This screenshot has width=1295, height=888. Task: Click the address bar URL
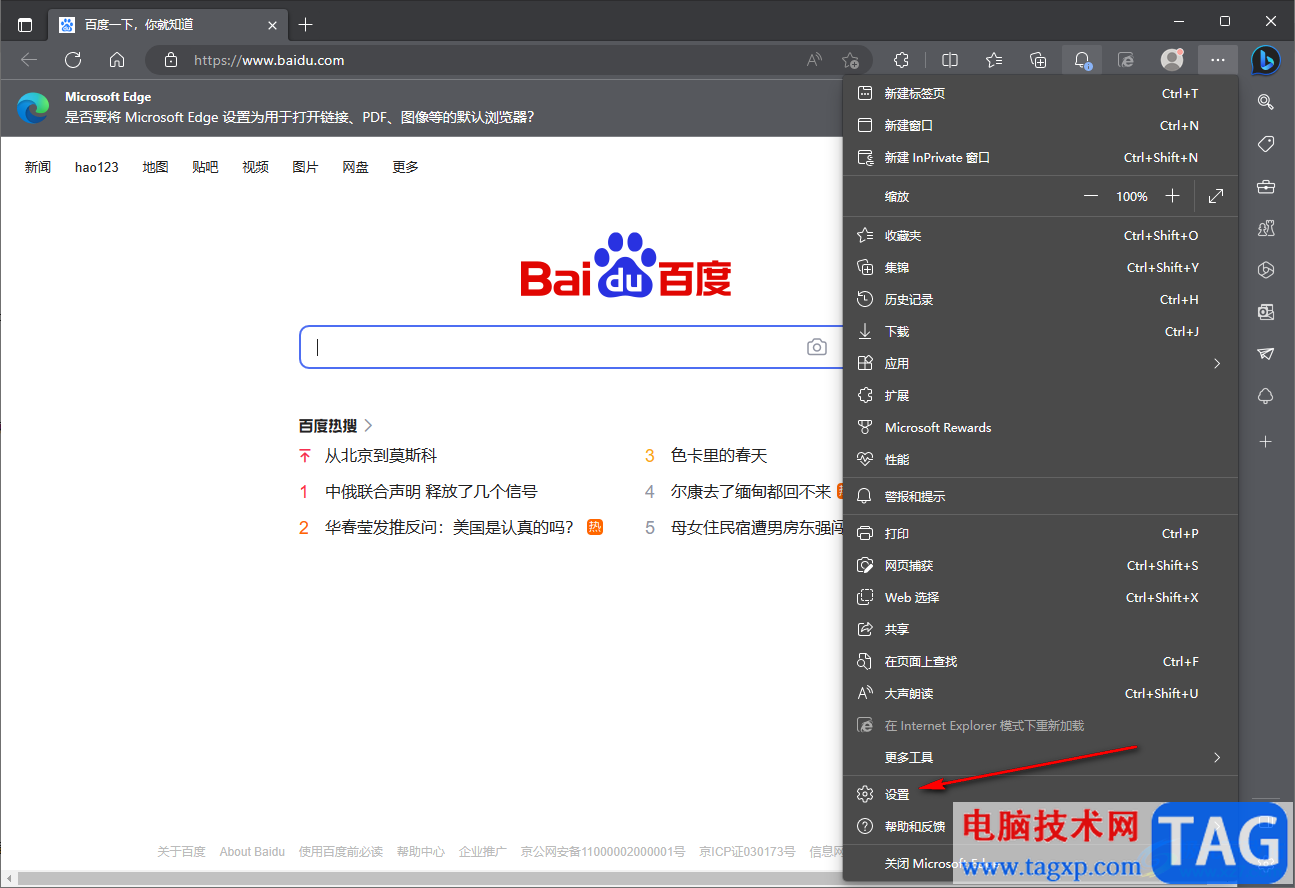(x=269, y=60)
